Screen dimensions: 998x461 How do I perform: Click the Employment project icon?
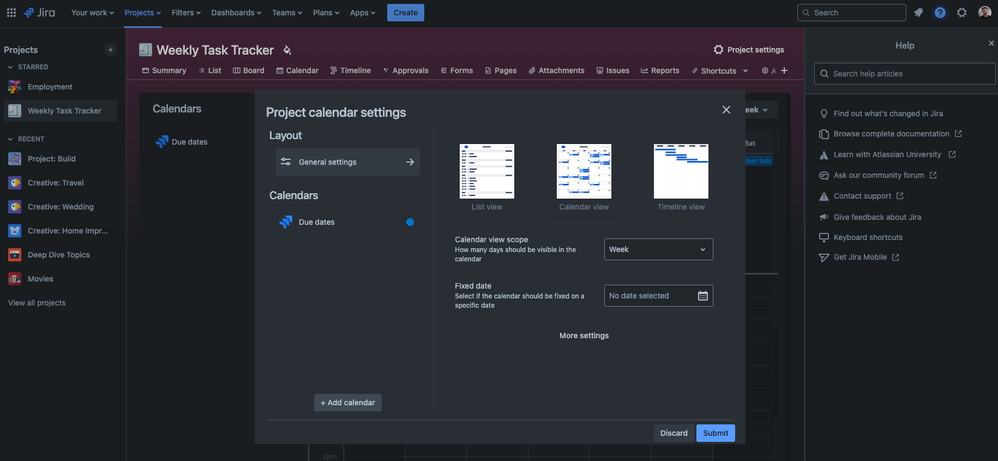pos(15,87)
